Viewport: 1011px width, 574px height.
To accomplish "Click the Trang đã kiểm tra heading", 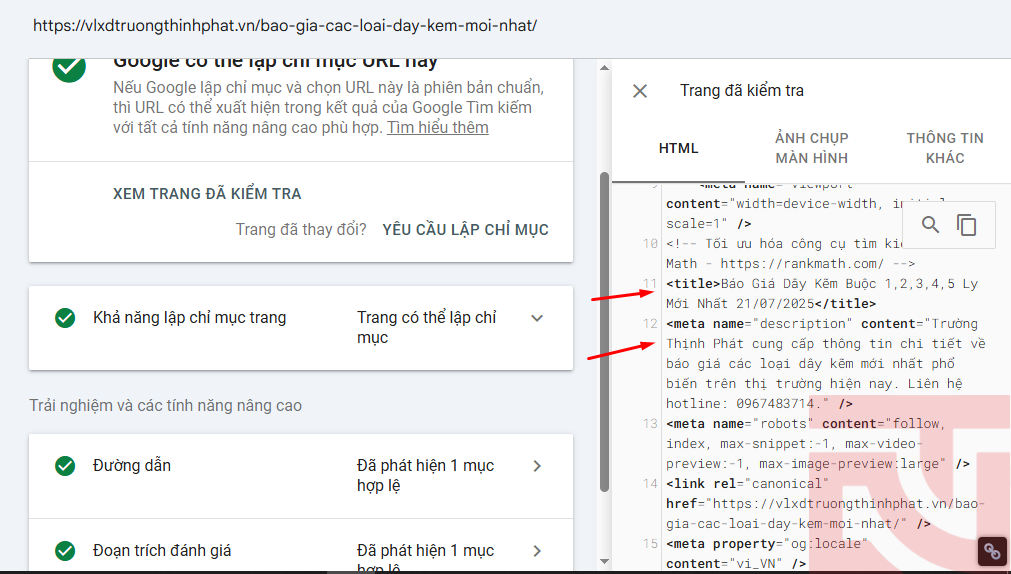I will (x=741, y=91).
